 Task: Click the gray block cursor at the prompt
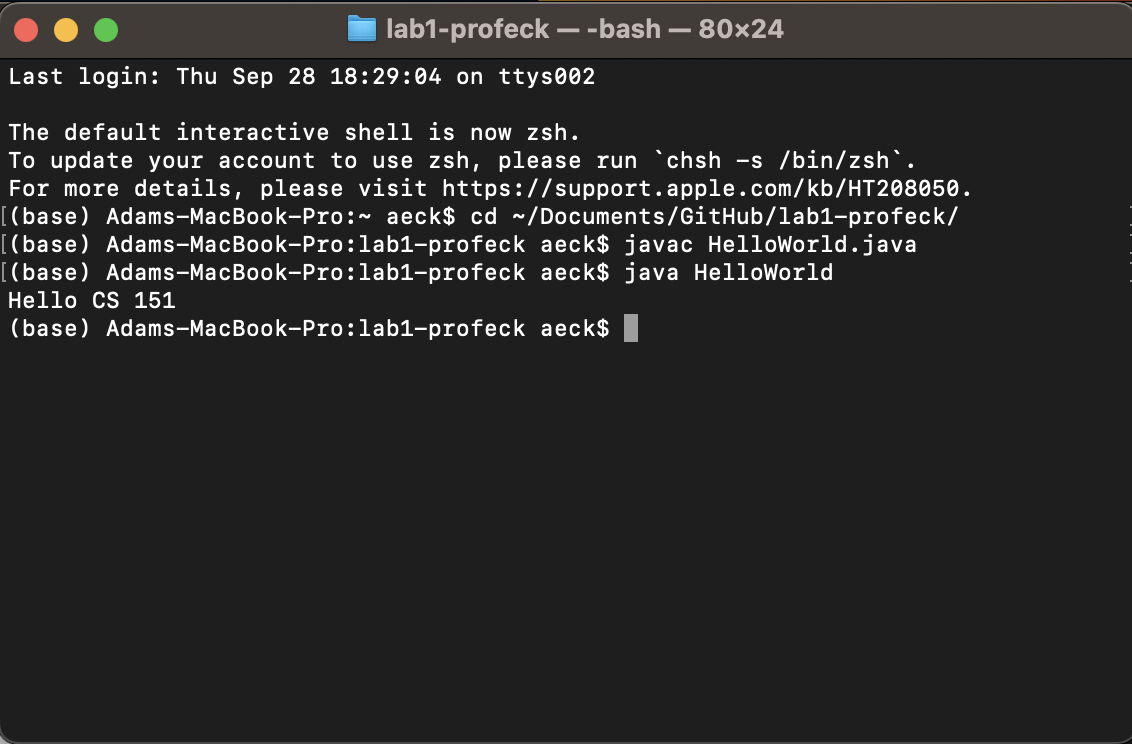[x=630, y=328]
